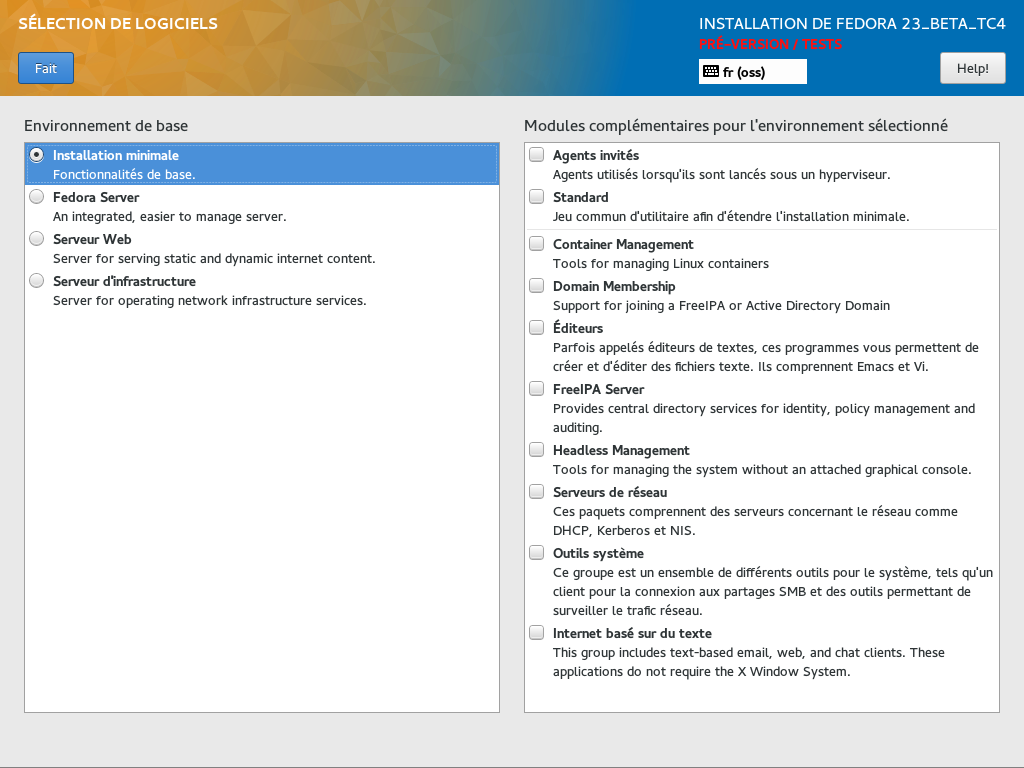Click the 'PRÉ-VERSION / TESTS' red warning text

tap(771, 44)
